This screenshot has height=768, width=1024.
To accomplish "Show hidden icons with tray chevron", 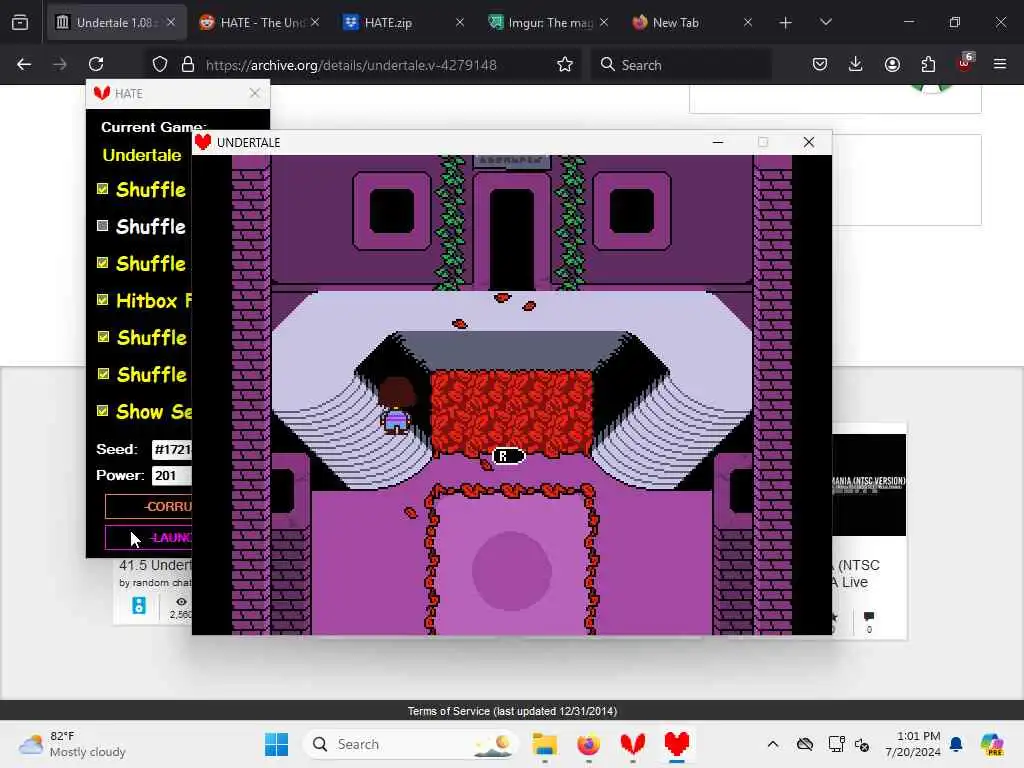I will pos(773,744).
